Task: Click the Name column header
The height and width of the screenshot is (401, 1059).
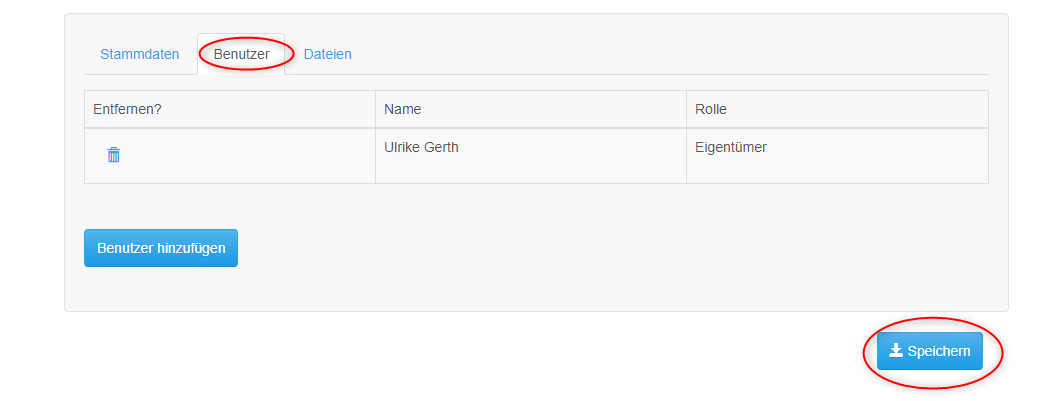Action: 531,109
